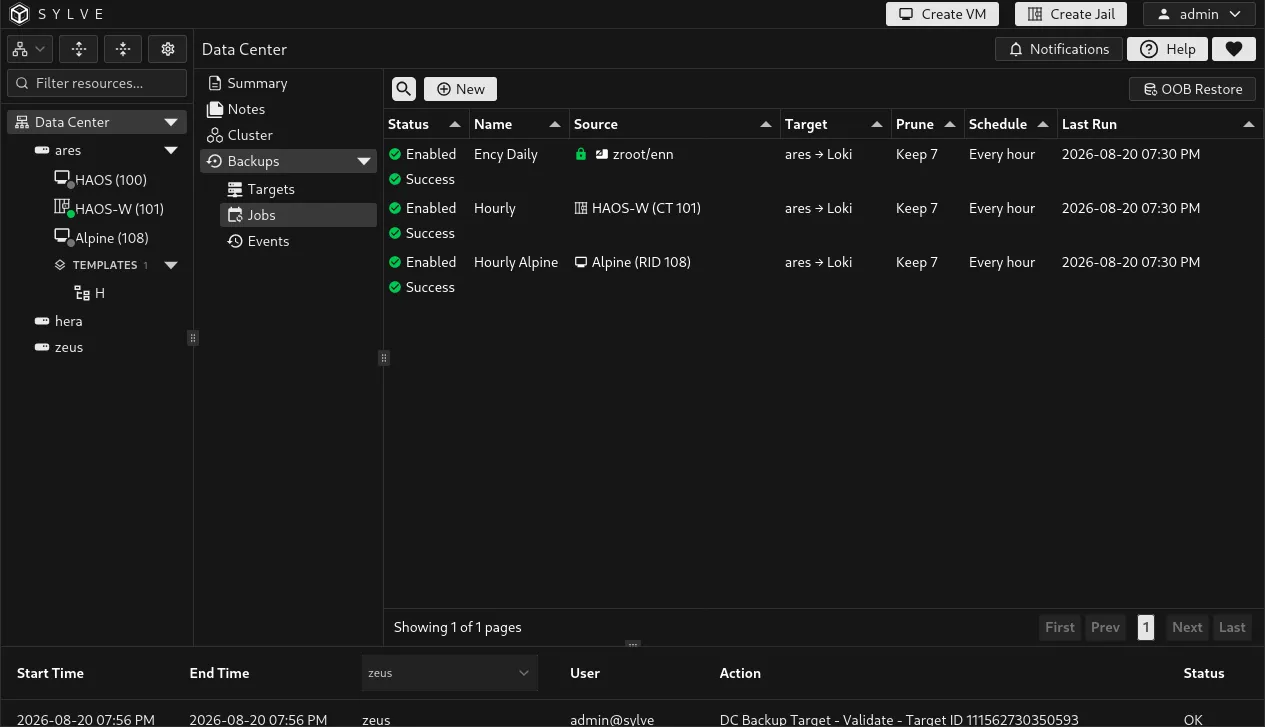This screenshot has width=1265, height=727.
Task: Open the admin user dropdown
Action: [1199, 14]
